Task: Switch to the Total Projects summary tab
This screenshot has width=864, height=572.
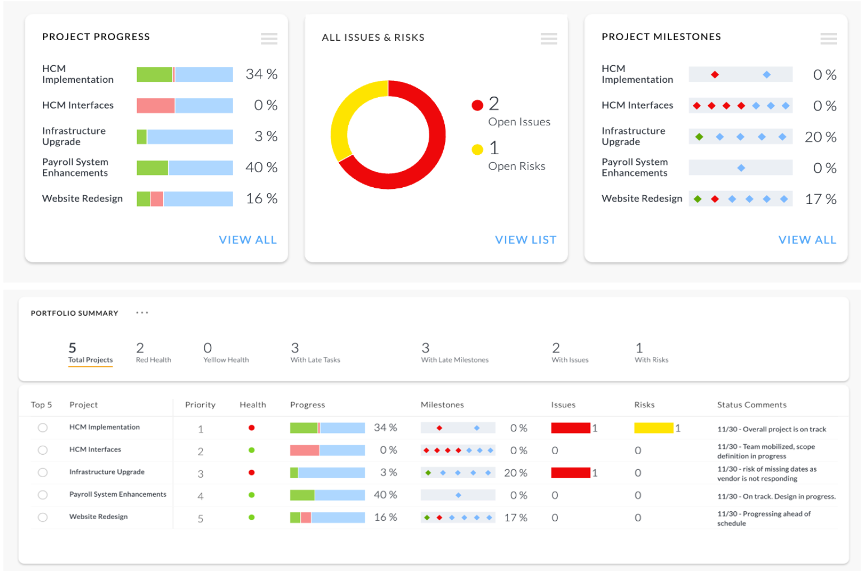Action: (x=90, y=353)
